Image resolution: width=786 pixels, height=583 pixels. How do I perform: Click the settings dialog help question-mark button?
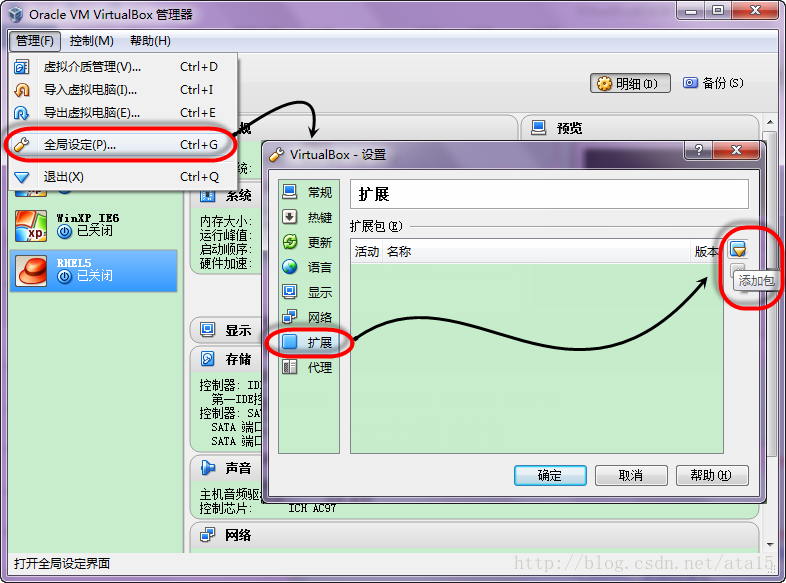[699, 150]
